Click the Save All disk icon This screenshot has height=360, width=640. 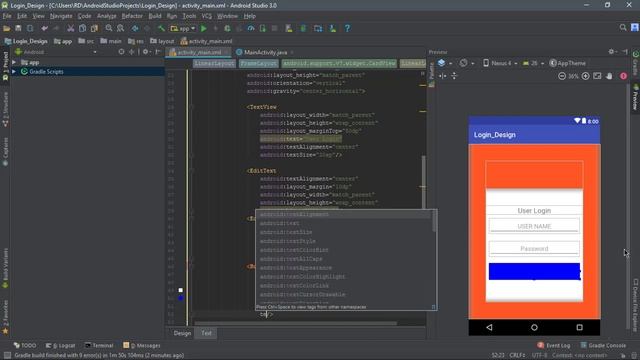tap(18, 28)
